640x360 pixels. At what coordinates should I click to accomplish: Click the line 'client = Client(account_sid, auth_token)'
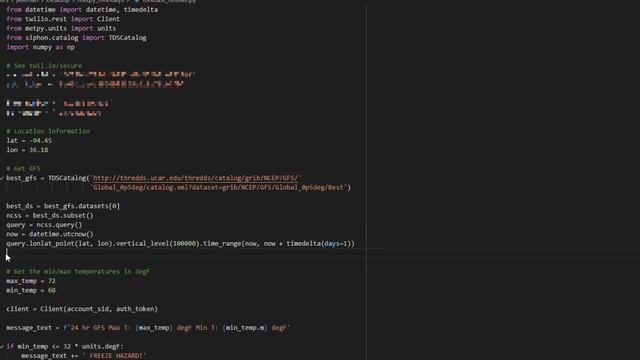click(82, 309)
